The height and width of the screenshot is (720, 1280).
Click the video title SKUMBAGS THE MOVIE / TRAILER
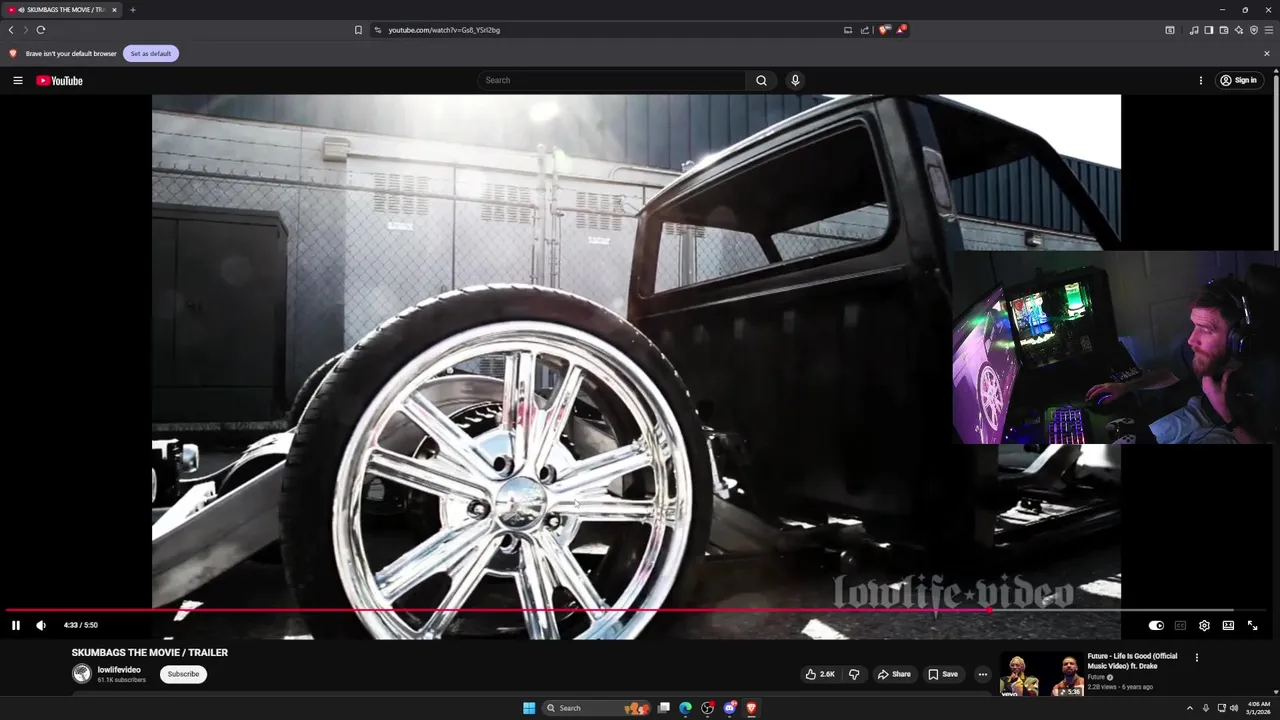pos(150,653)
